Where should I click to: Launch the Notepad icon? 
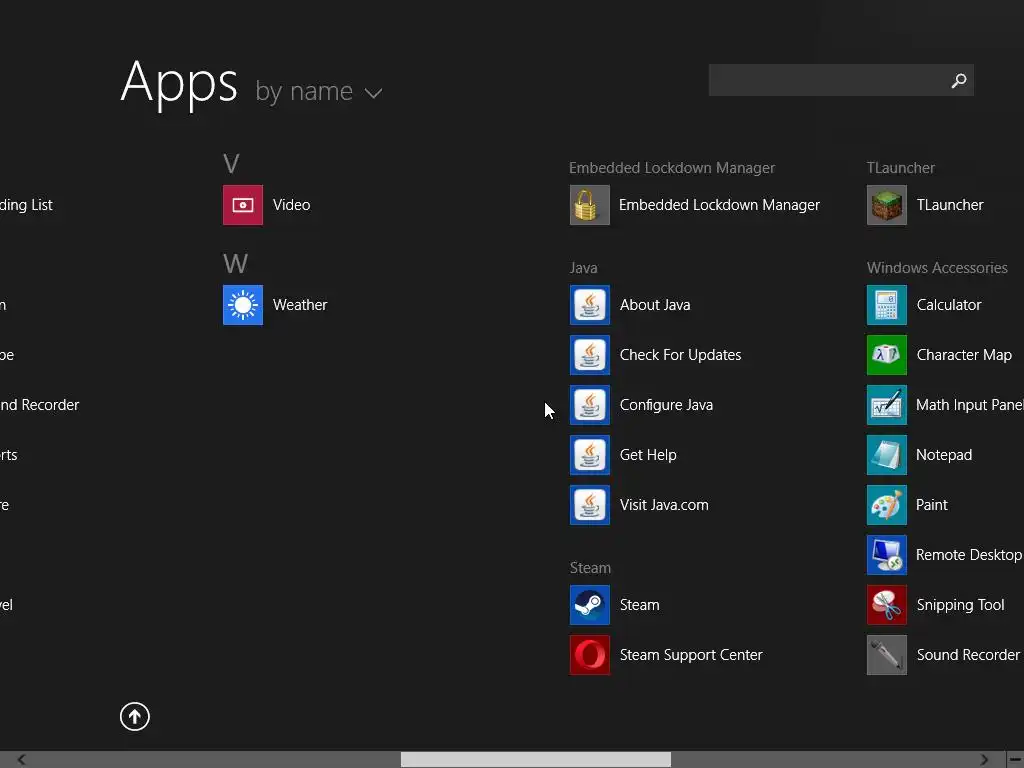[887, 455]
